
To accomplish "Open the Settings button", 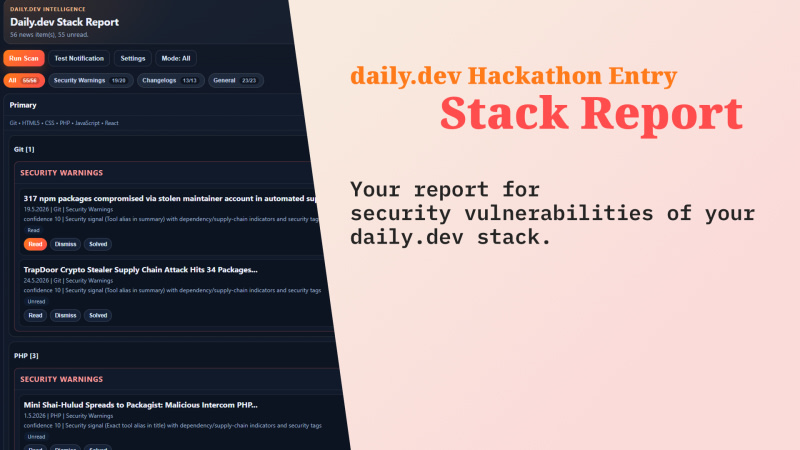I will pos(133,58).
